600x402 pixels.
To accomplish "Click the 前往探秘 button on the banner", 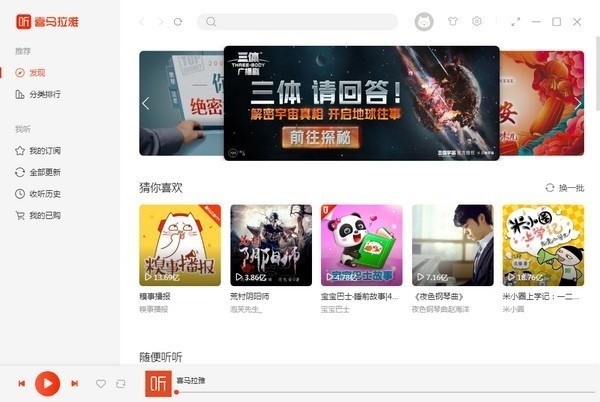I will click(321, 137).
